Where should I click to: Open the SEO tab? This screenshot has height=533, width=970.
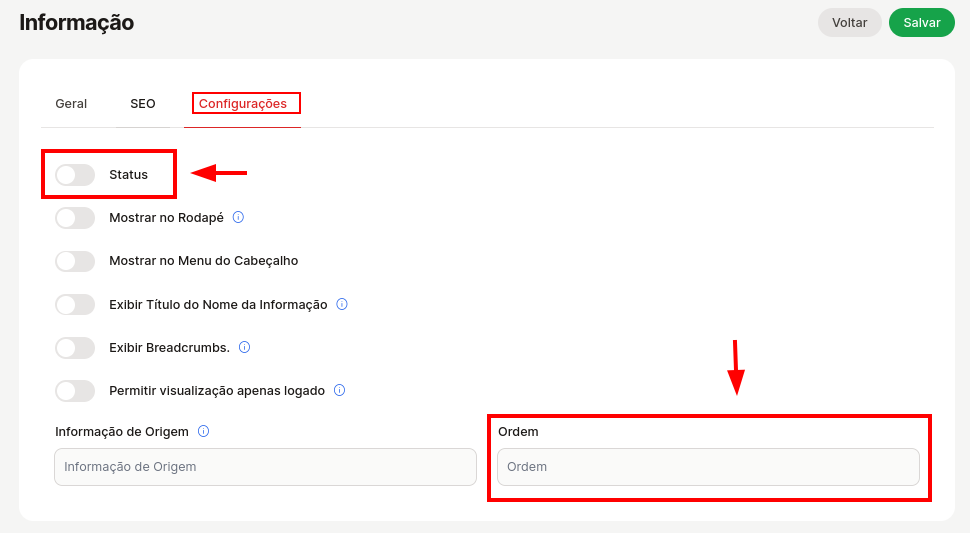(x=143, y=104)
